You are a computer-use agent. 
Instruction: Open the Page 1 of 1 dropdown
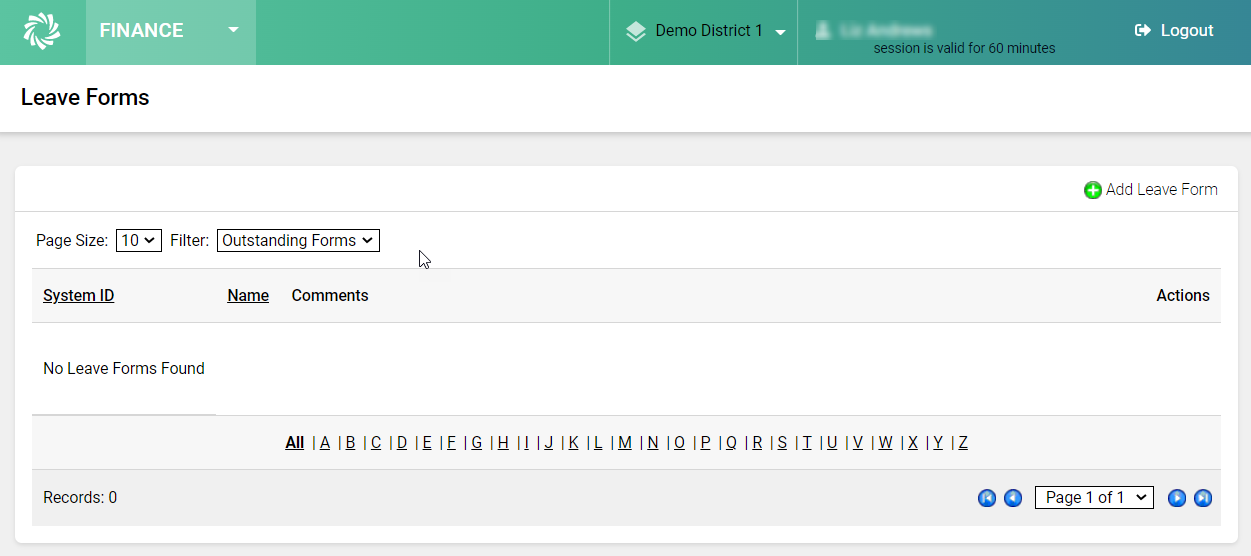pos(1094,497)
